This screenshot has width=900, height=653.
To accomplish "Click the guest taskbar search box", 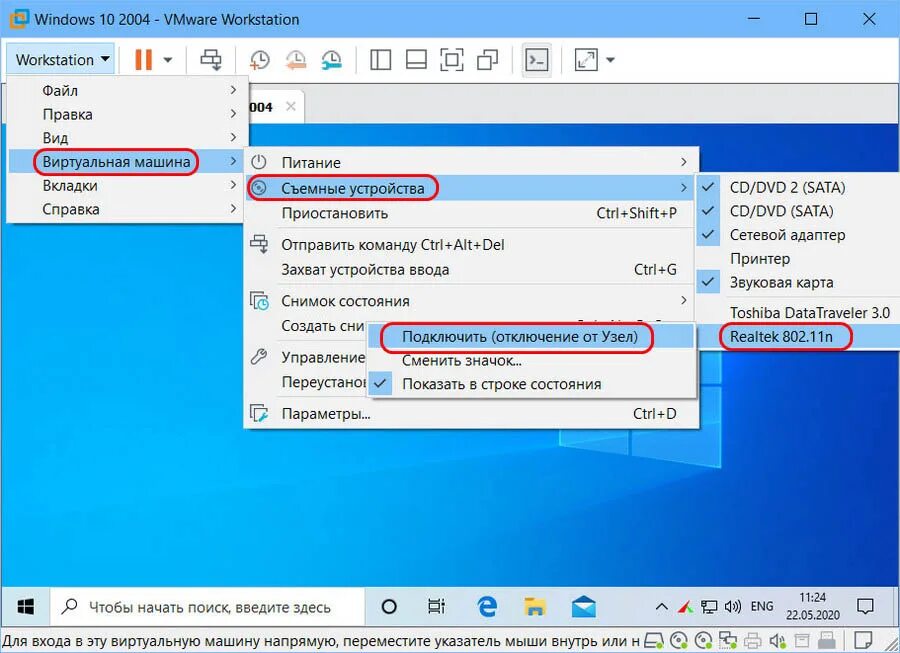I will (x=208, y=607).
